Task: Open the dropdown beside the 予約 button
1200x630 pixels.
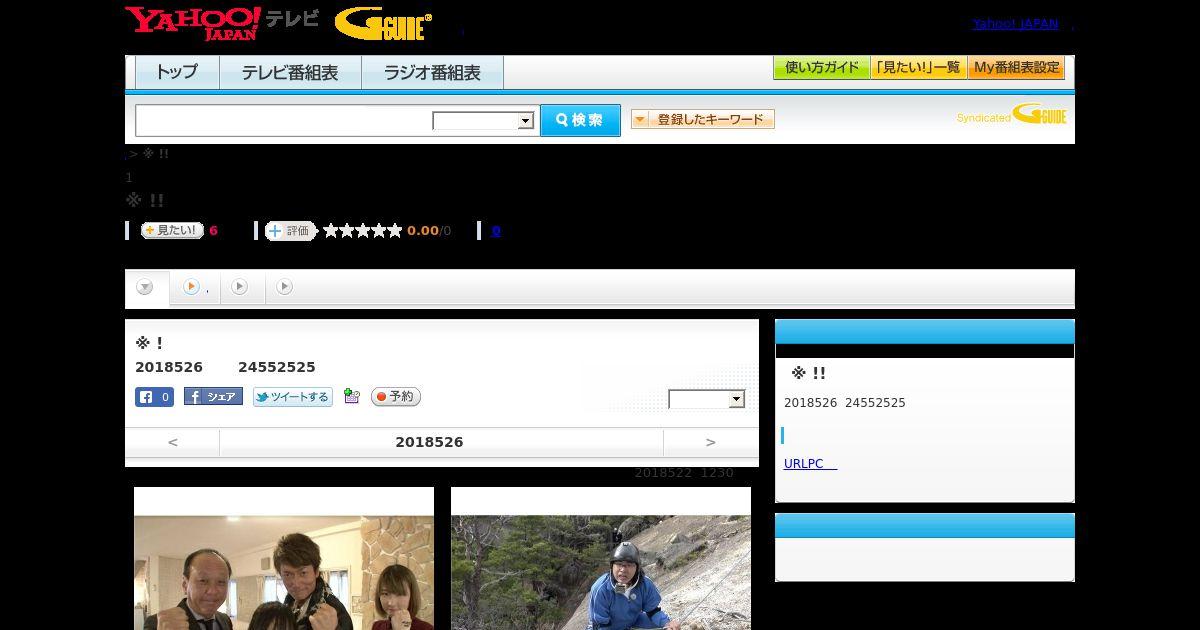Action: pos(707,399)
